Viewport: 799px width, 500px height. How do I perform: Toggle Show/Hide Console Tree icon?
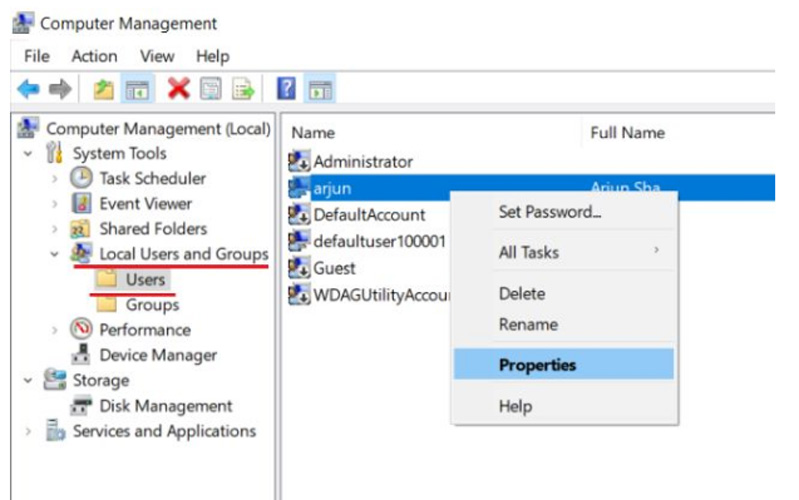[137, 89]
